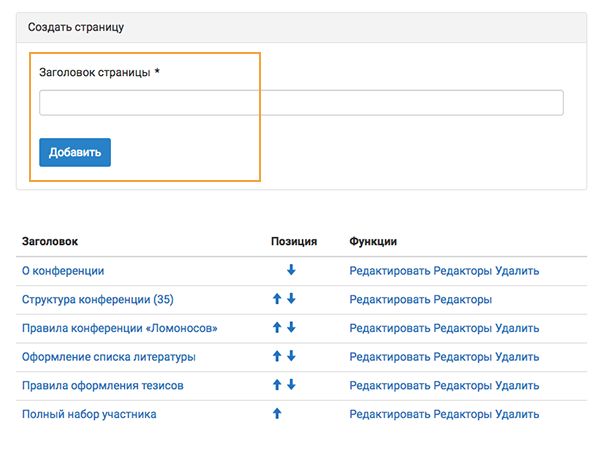Delete «Правила конференции «Ломоносов»» page
Viewport: 600px width, 449px height.
(517, 328)
